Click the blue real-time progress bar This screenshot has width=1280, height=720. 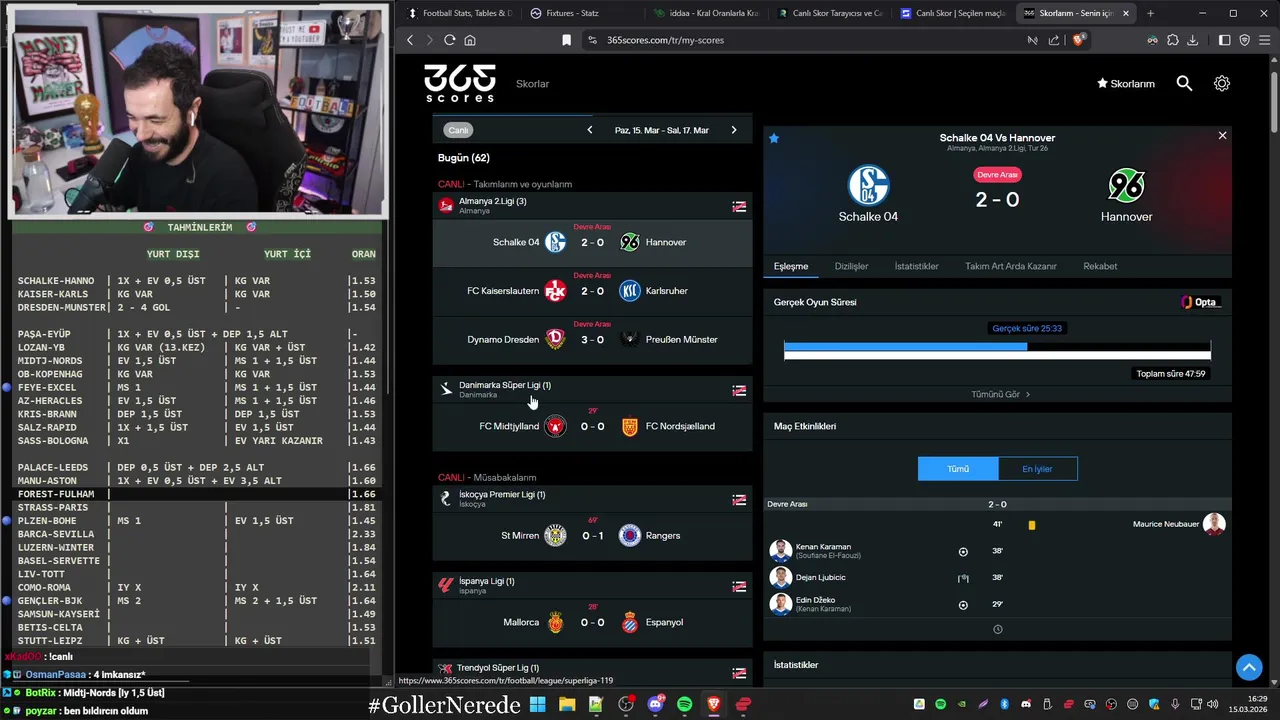click(905, 347)
